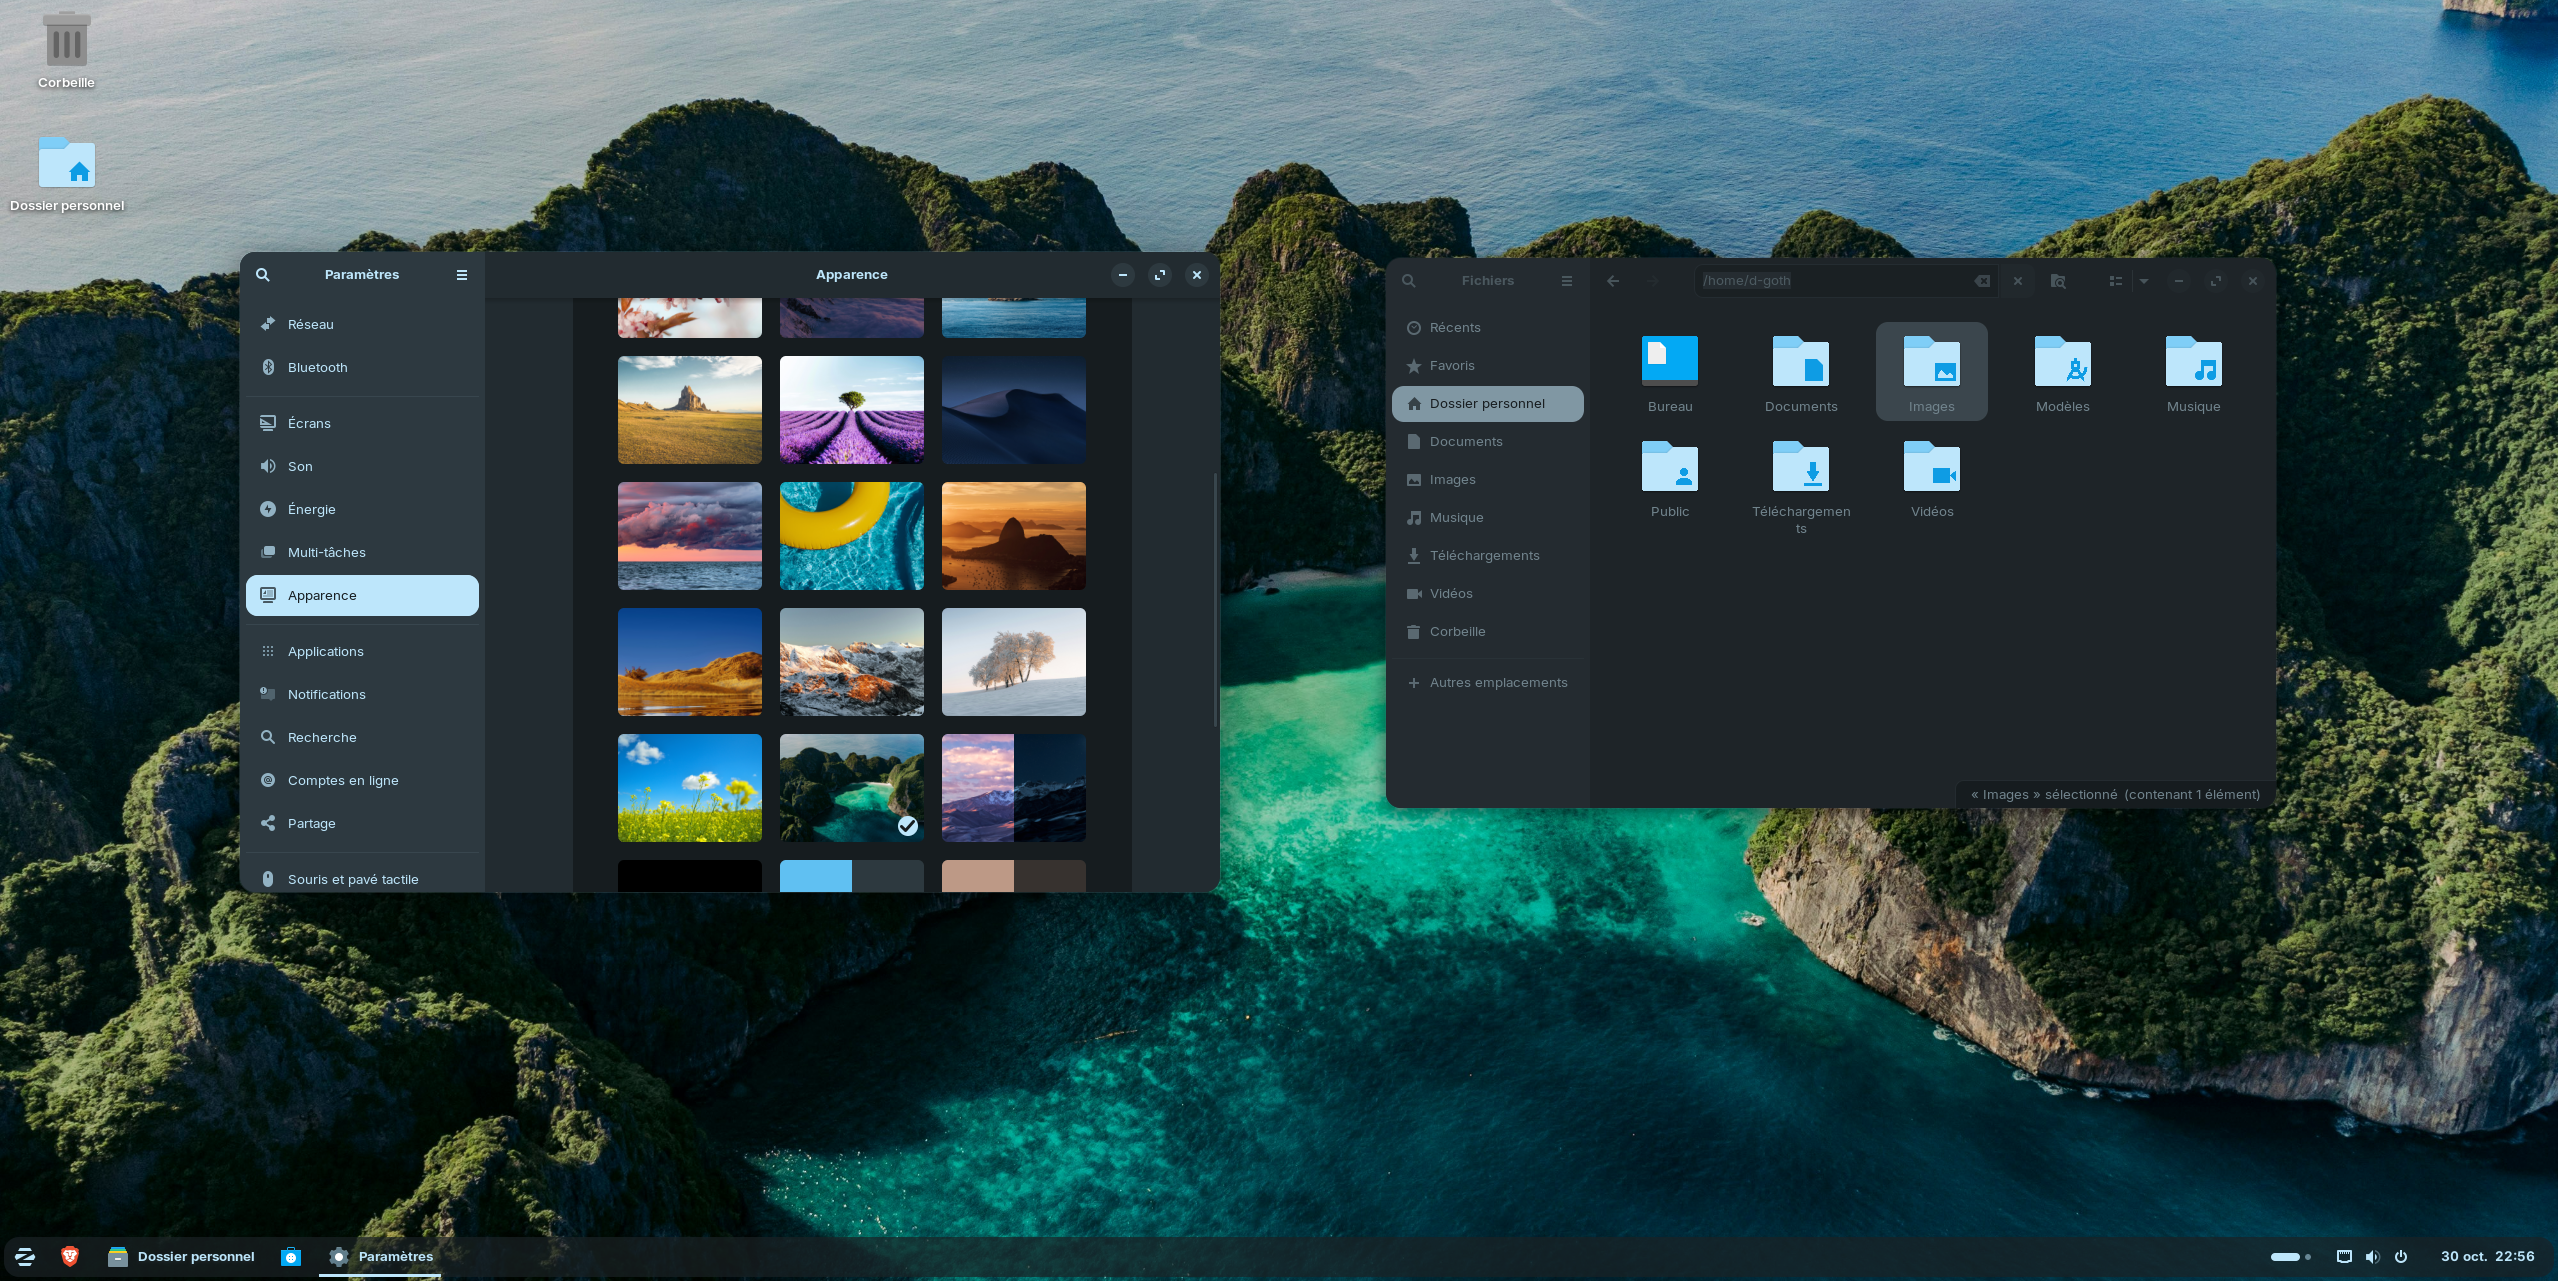Go back using the Files back arrow
This screenshot has width=2558, height=1281.
(x=1612, y=281)
